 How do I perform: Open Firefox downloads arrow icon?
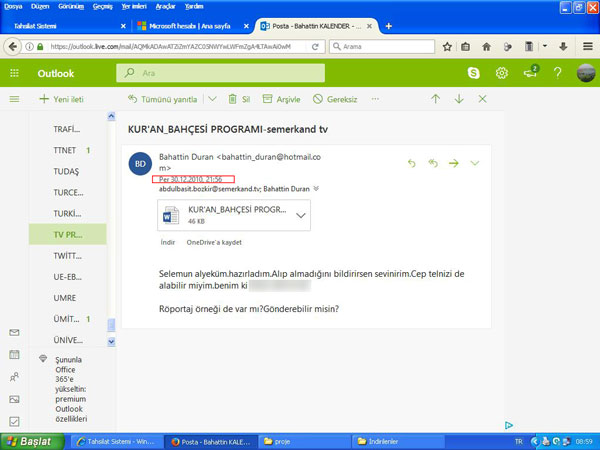tap(563, 47)
